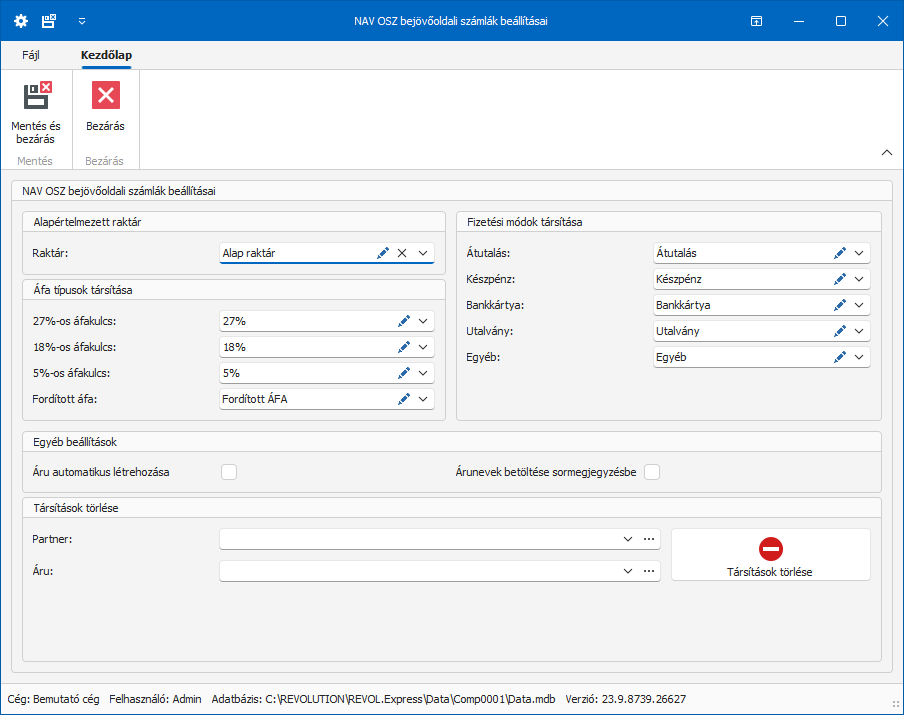Edit the 5%-os áfakulcs pencil icon
Image resolution: width=904 pixels, height=715 pixels.
pyautogui.click(x=404, y=373)
